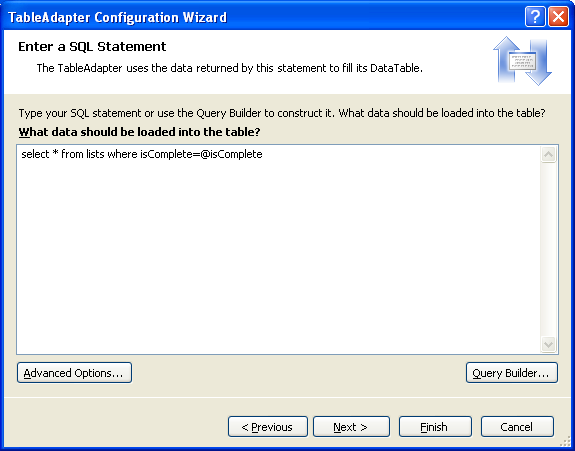Place cursor after @isComplete in SQL statement

pos(263,154)
